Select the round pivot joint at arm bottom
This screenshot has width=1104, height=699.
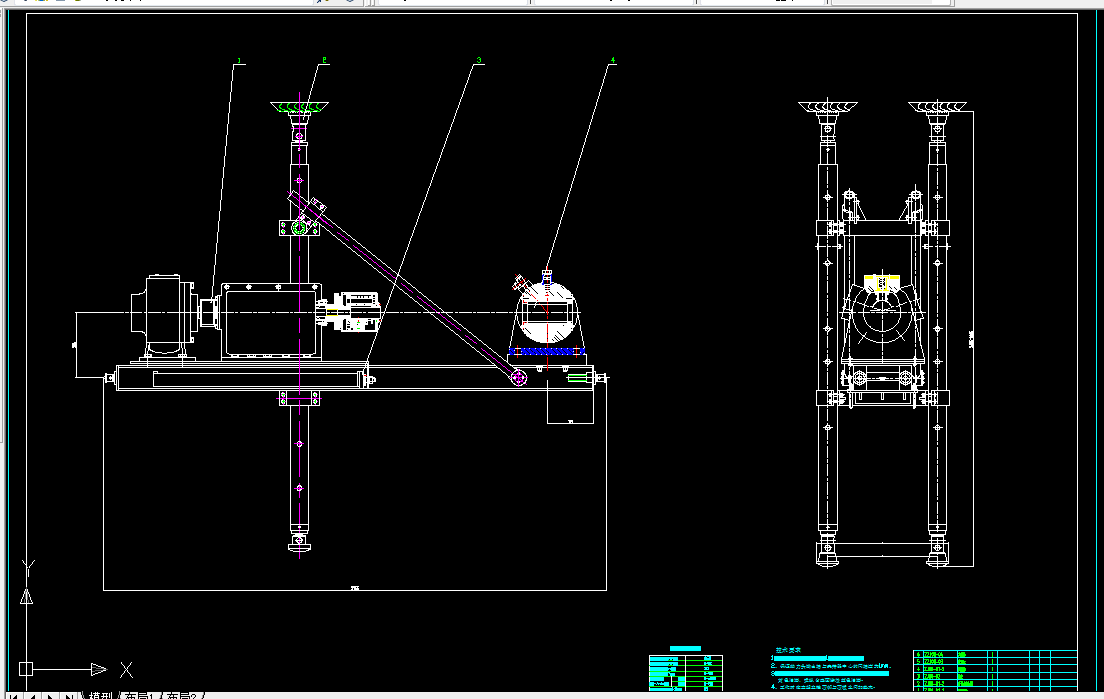click(519, 378)
